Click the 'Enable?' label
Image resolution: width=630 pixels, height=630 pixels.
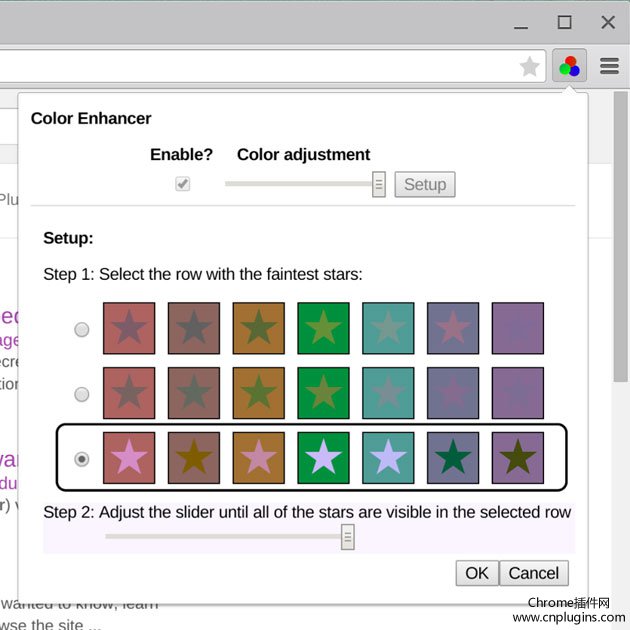182,154
